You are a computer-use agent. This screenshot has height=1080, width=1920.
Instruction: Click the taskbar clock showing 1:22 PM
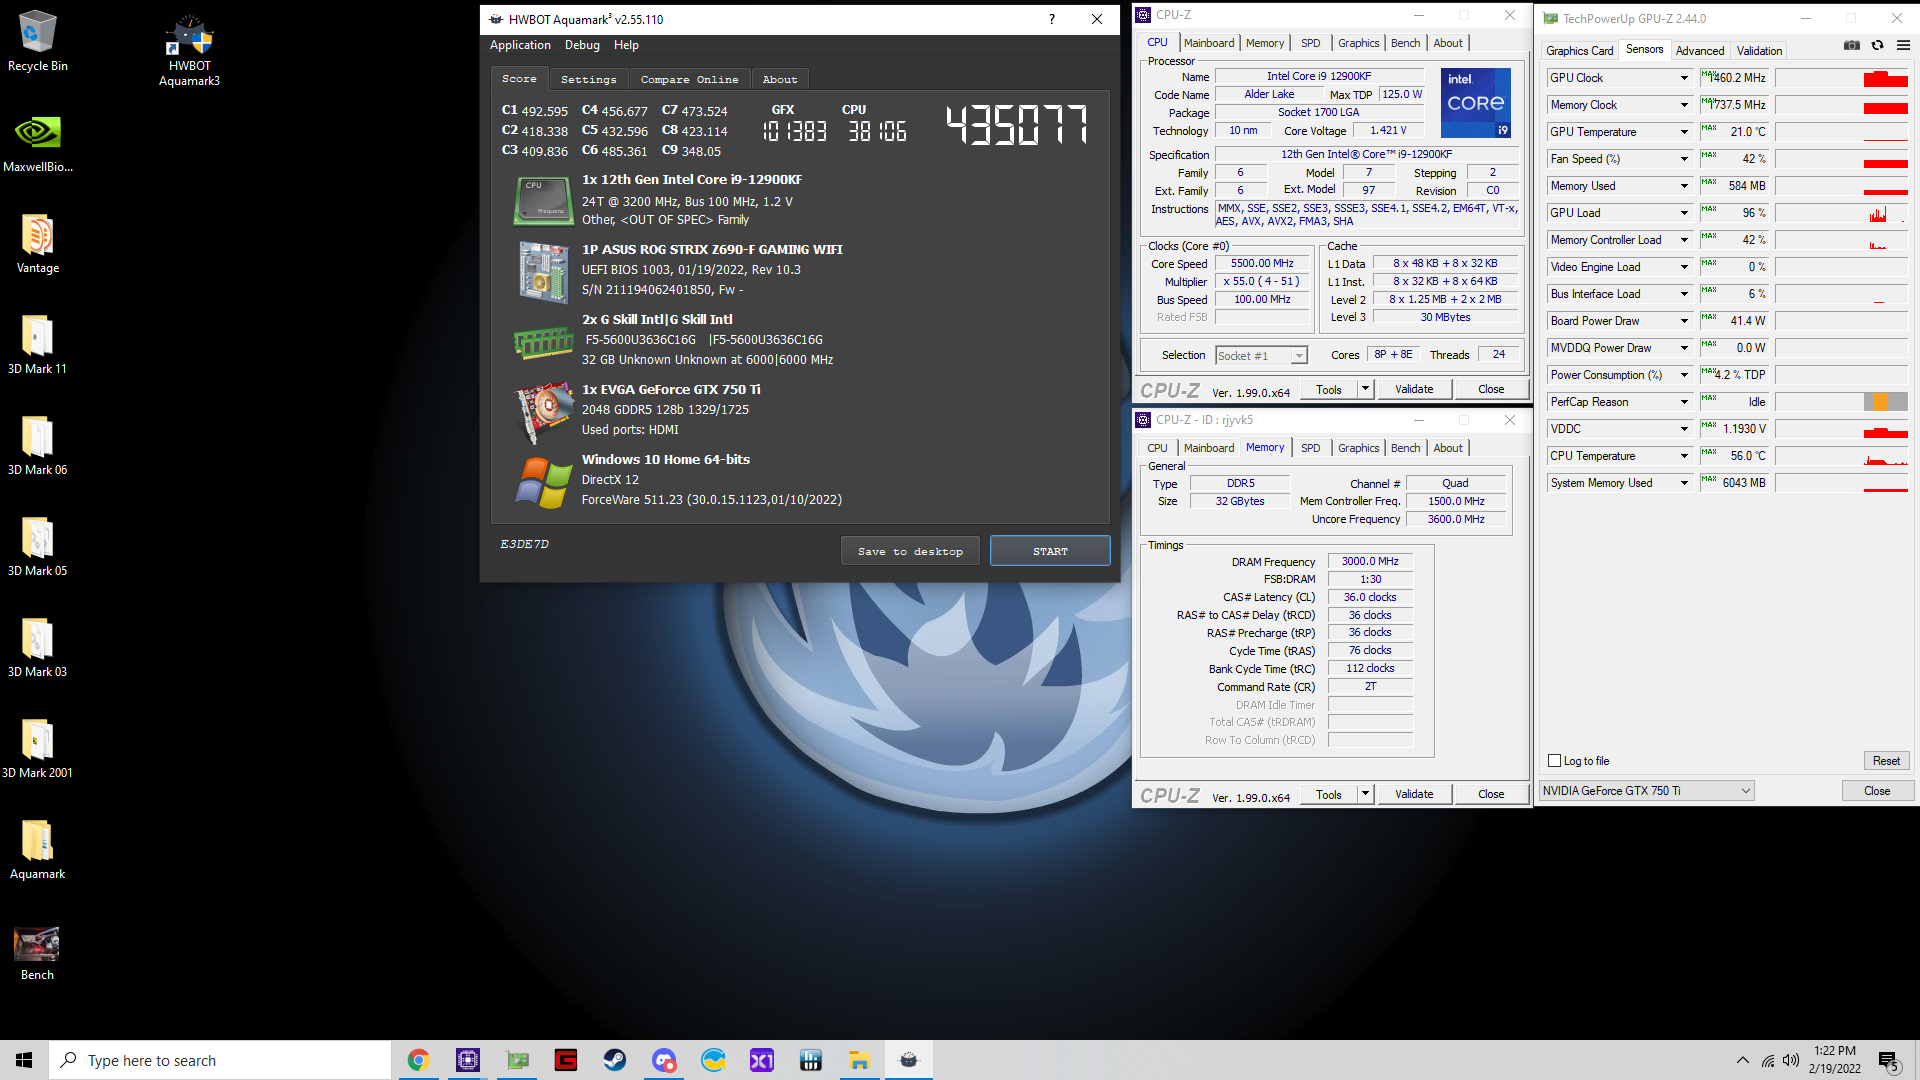1834,1060
